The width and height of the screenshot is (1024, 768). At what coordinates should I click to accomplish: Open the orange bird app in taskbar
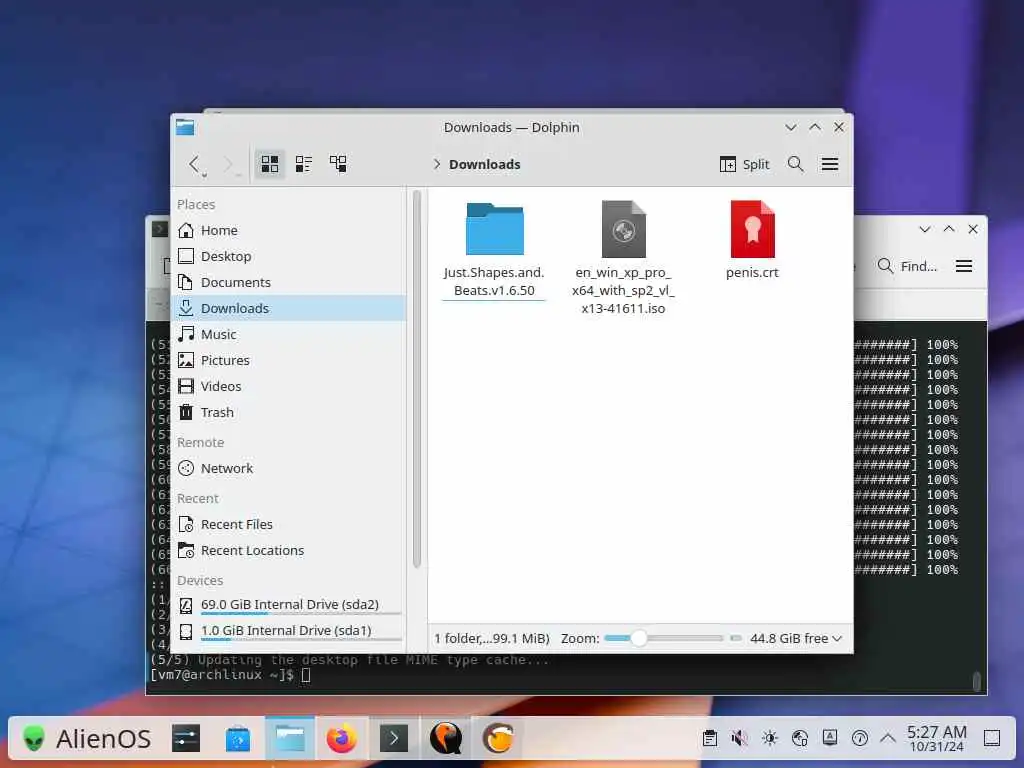click(498, 739)
